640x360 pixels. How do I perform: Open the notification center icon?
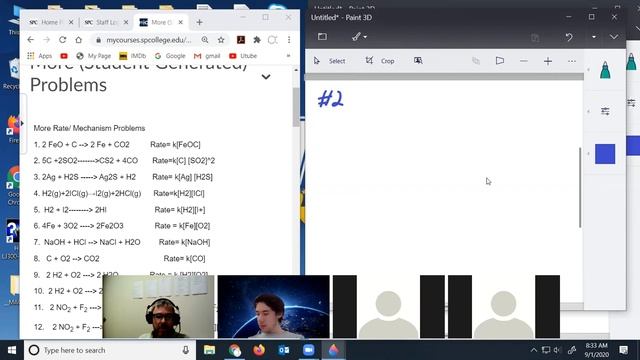624,350
